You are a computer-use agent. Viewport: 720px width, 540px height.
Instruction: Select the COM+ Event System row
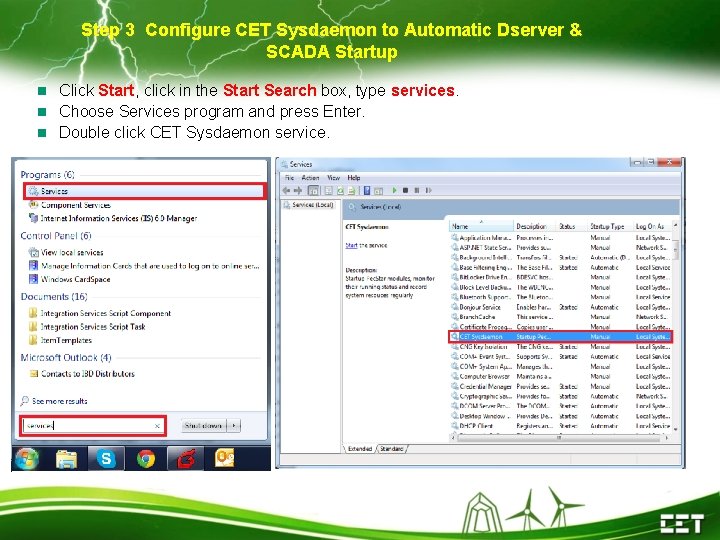coord(561,356)
